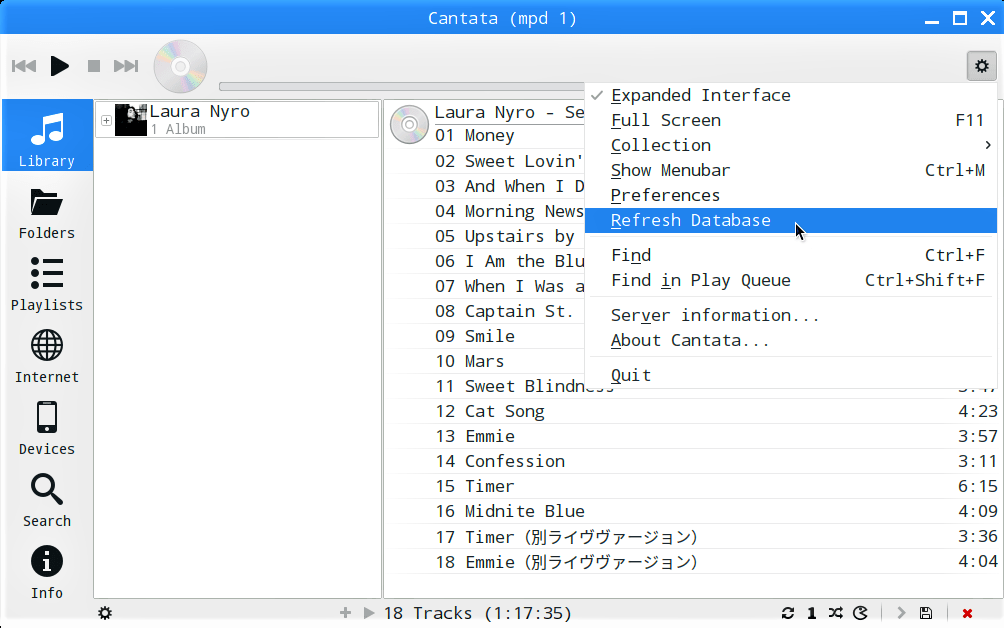Viewport: 1004px width, 628px height.
Task: Click the grayed forward arrow in status bar
Action: tap(901, 613)
